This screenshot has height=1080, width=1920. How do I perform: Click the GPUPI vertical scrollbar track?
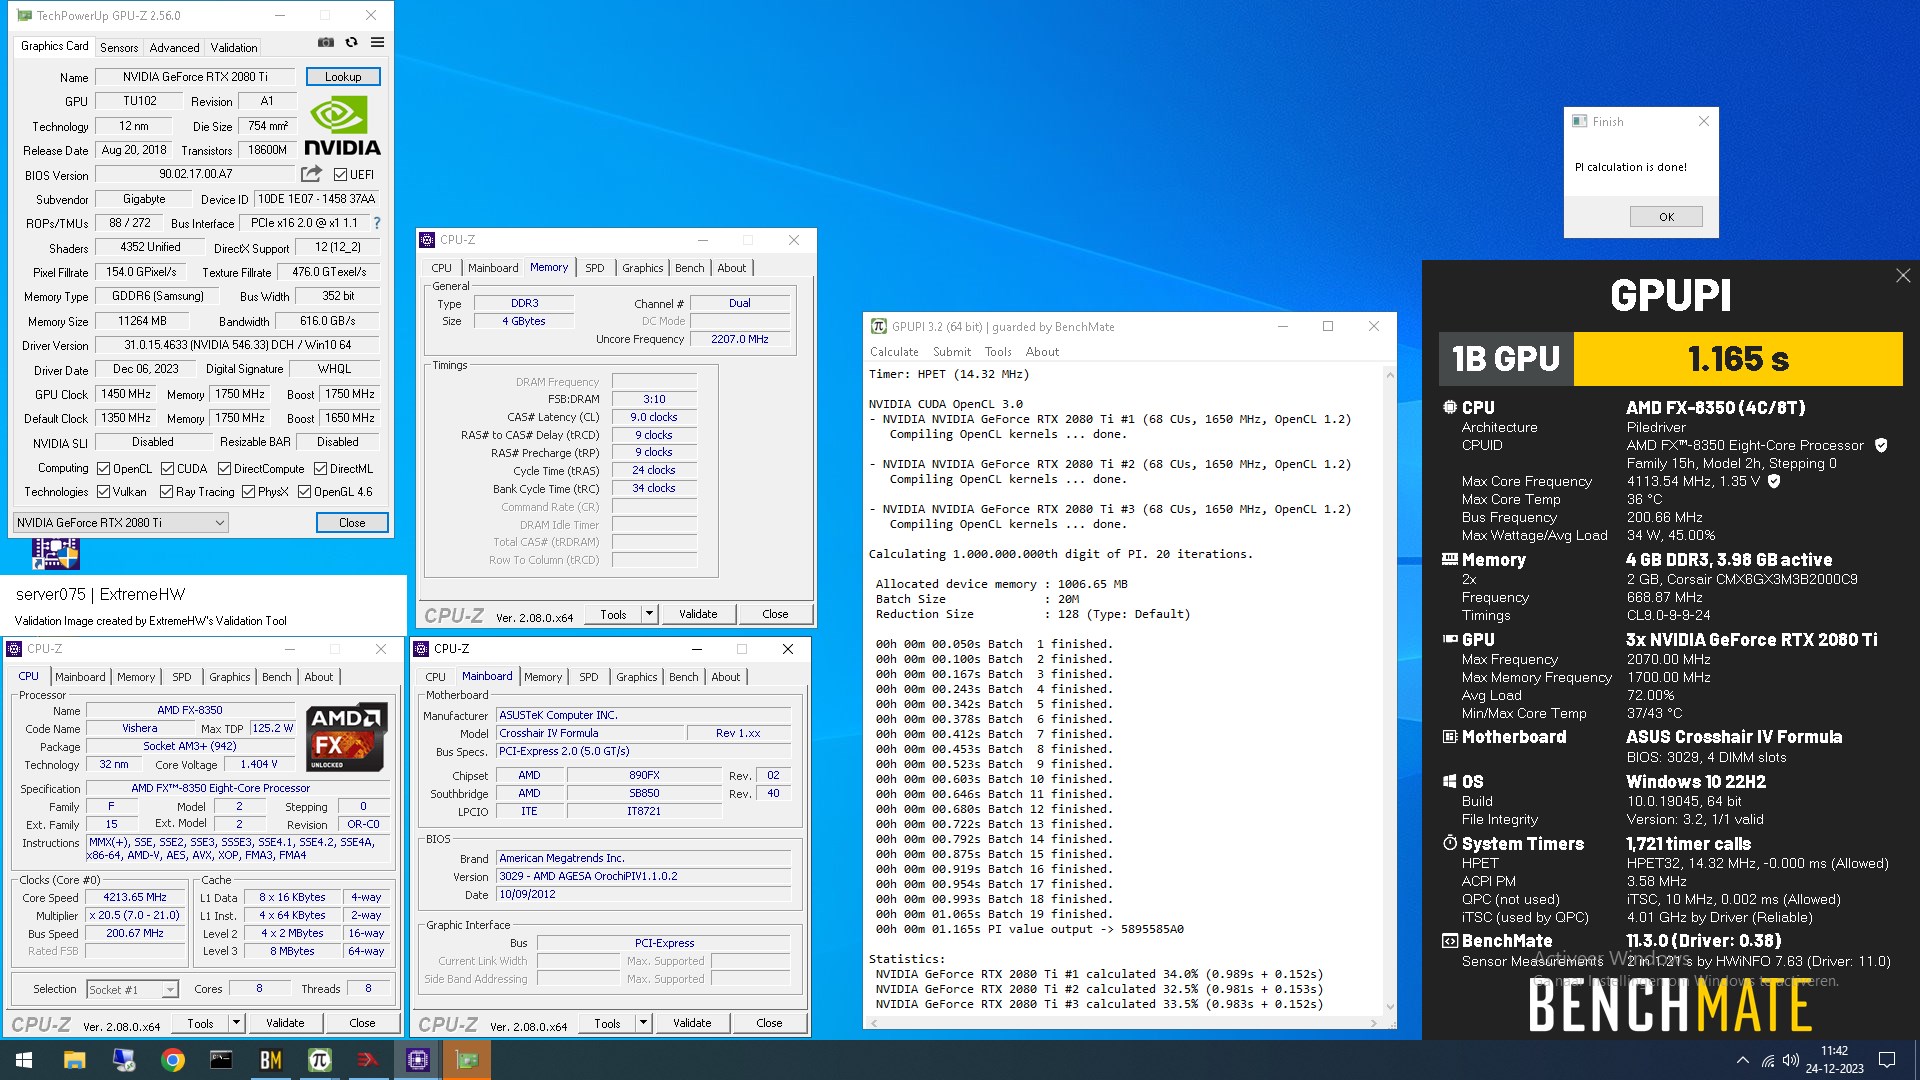1389,690
